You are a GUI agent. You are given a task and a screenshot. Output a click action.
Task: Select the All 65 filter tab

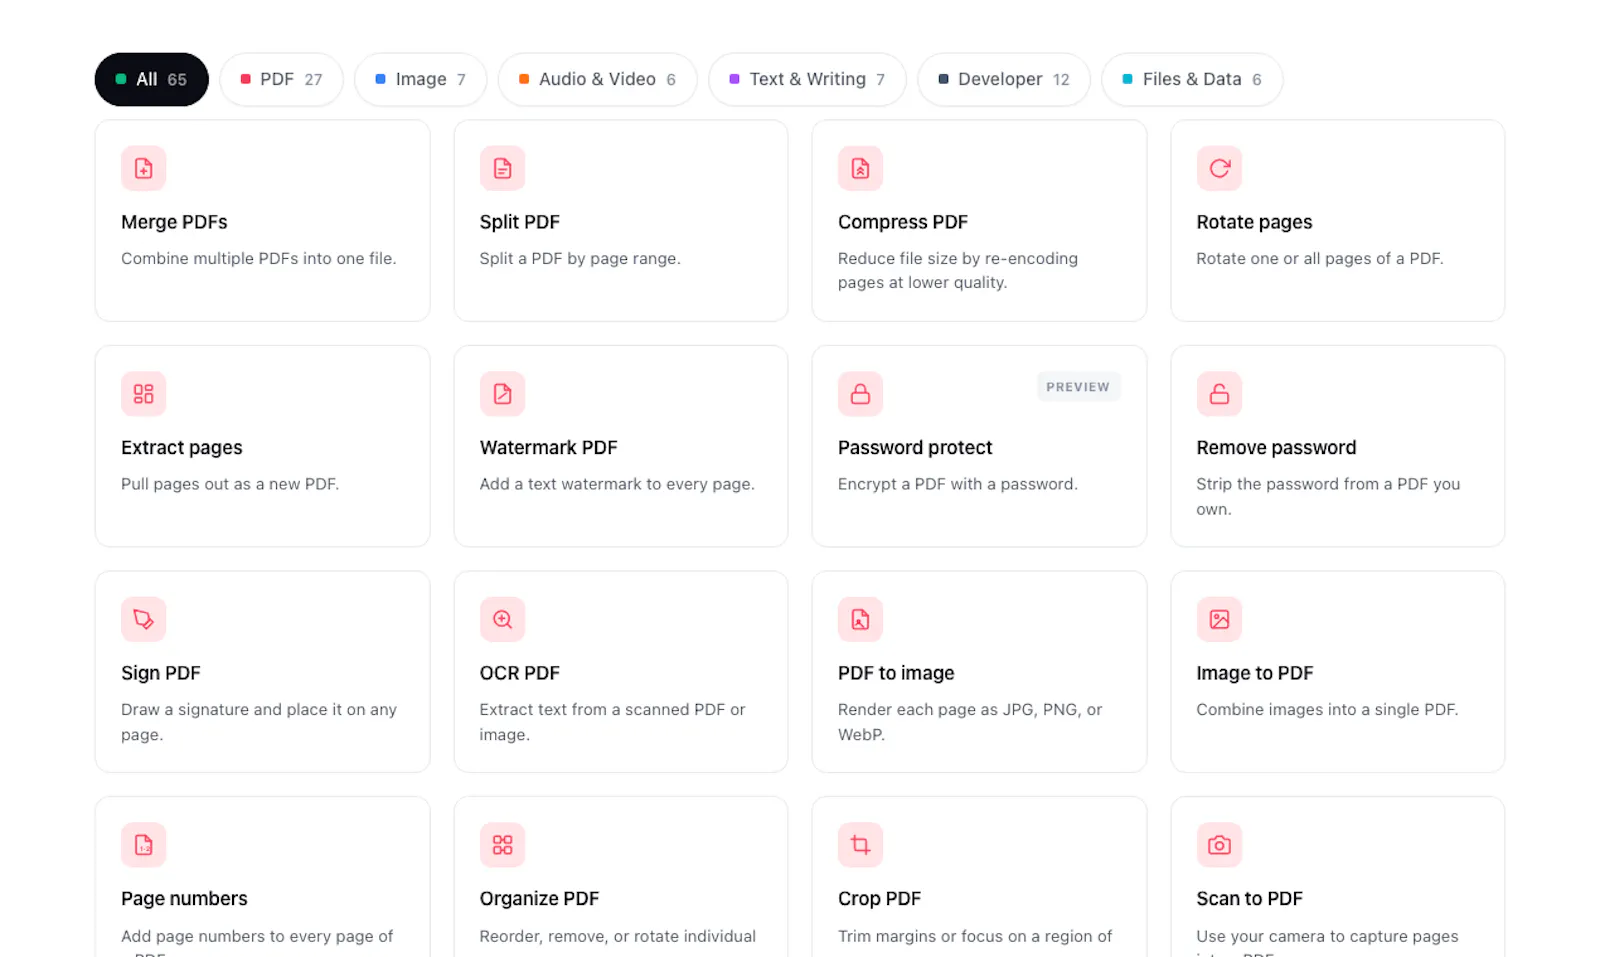[151, 79]
